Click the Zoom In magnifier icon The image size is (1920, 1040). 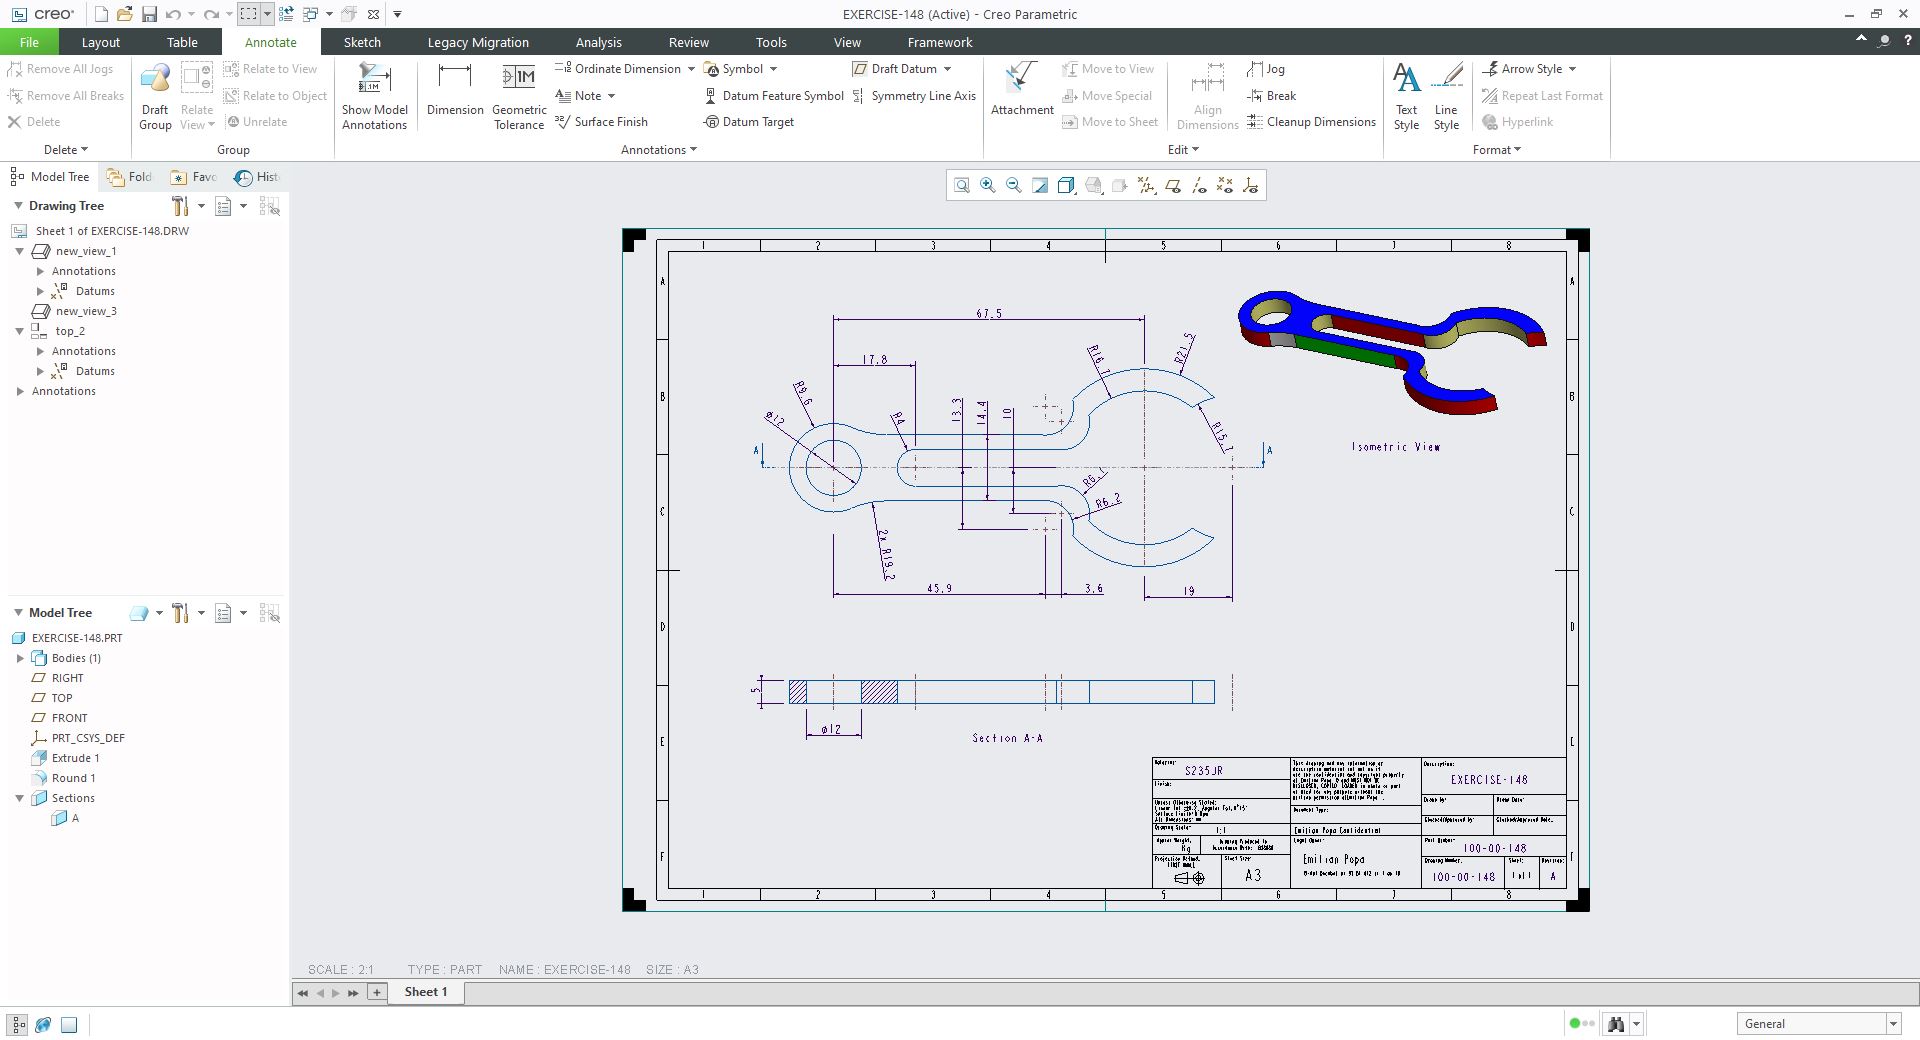[x=988, y=186]
